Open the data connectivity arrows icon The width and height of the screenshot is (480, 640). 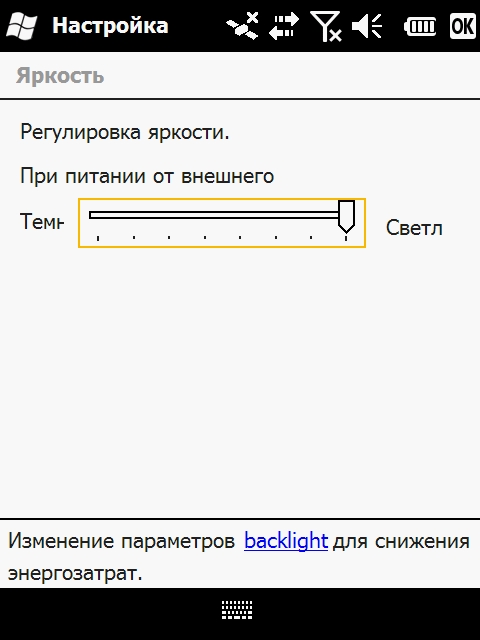[x=284, y=26]
